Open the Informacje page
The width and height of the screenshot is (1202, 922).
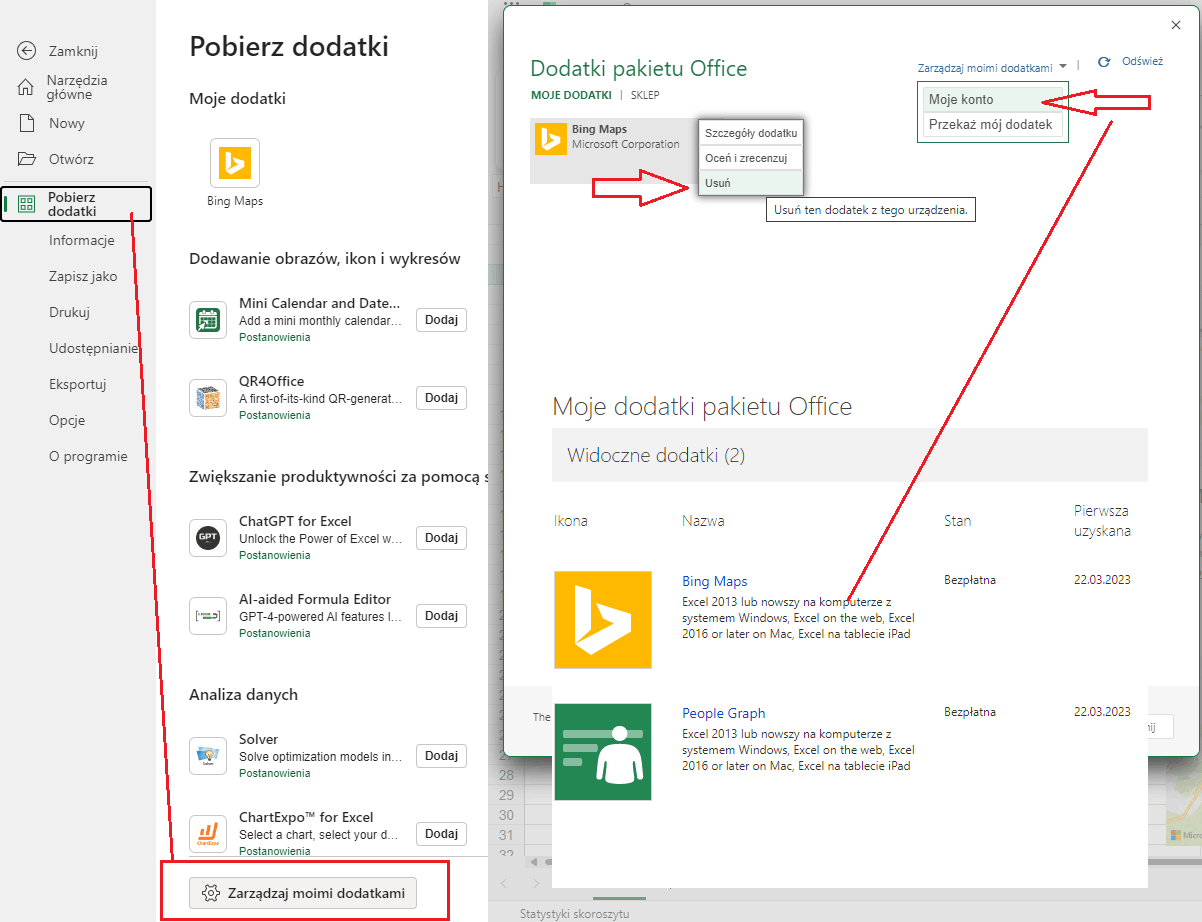pyautogui.click(x=82, y=240)
